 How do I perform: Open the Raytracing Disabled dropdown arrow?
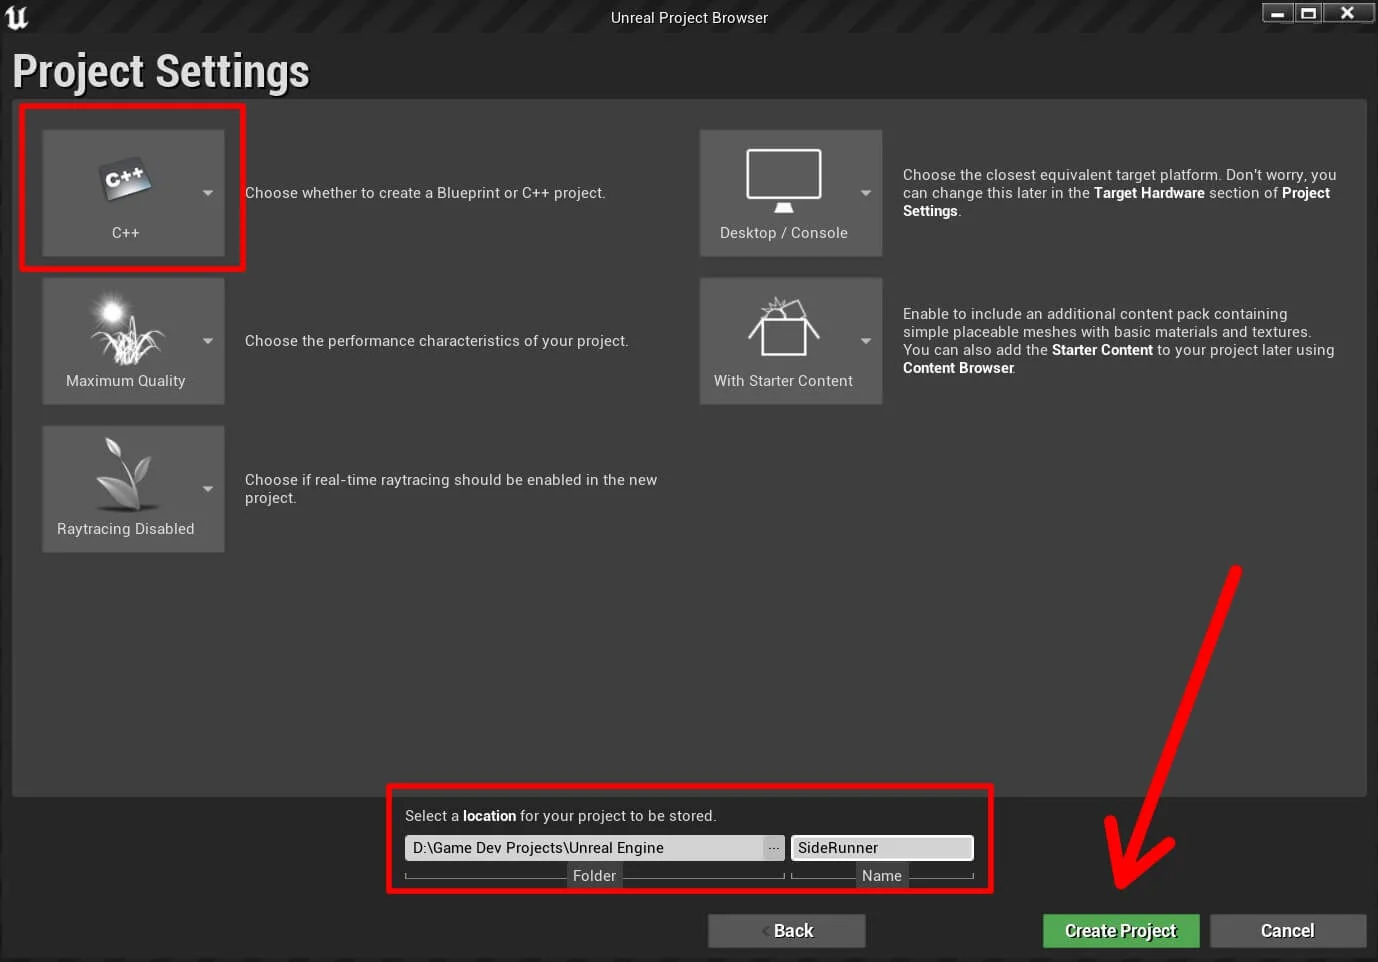pyautogui.click(x=208, y=489)
